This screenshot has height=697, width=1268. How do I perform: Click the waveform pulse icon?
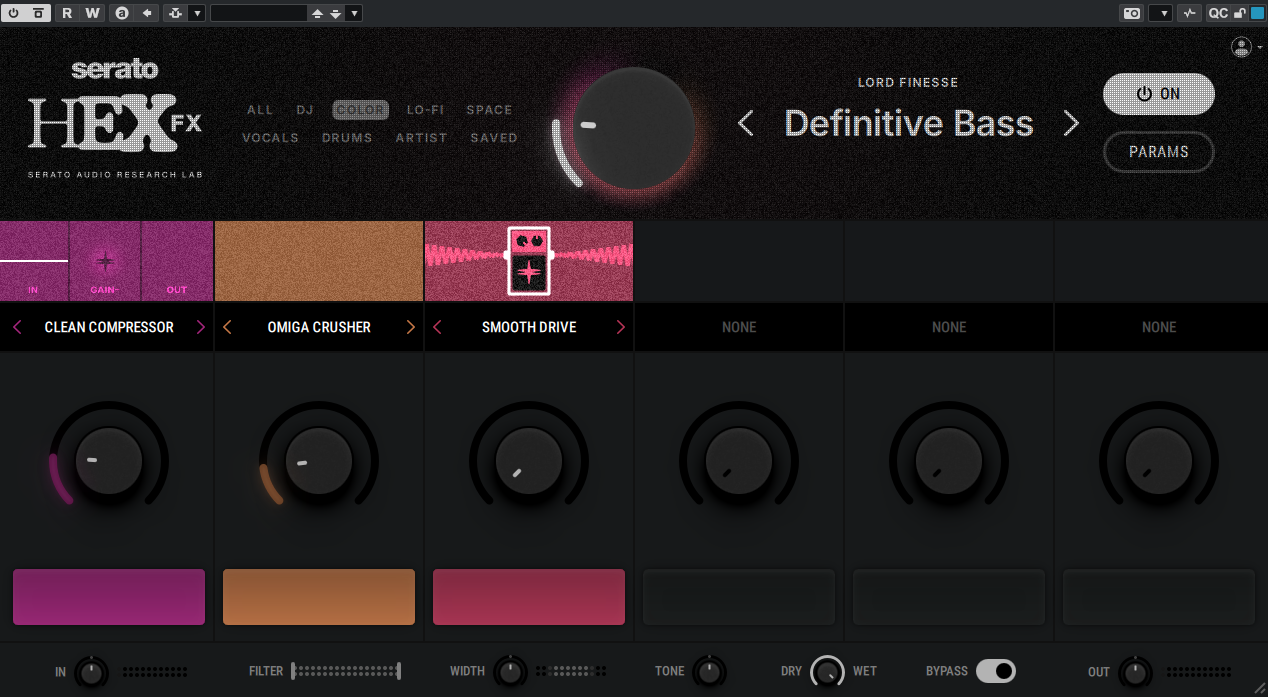(x=1189, y=13)
